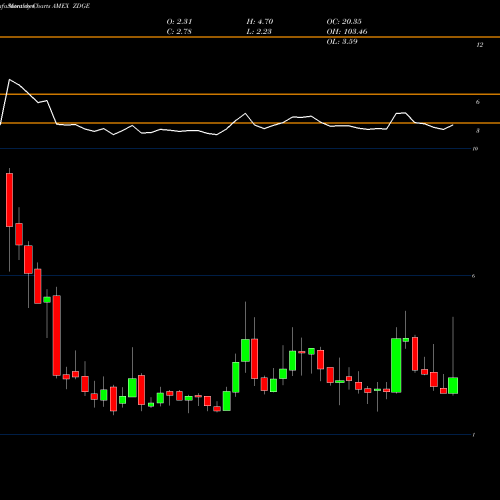Click the "3" axis label of indicator panel

478,131
